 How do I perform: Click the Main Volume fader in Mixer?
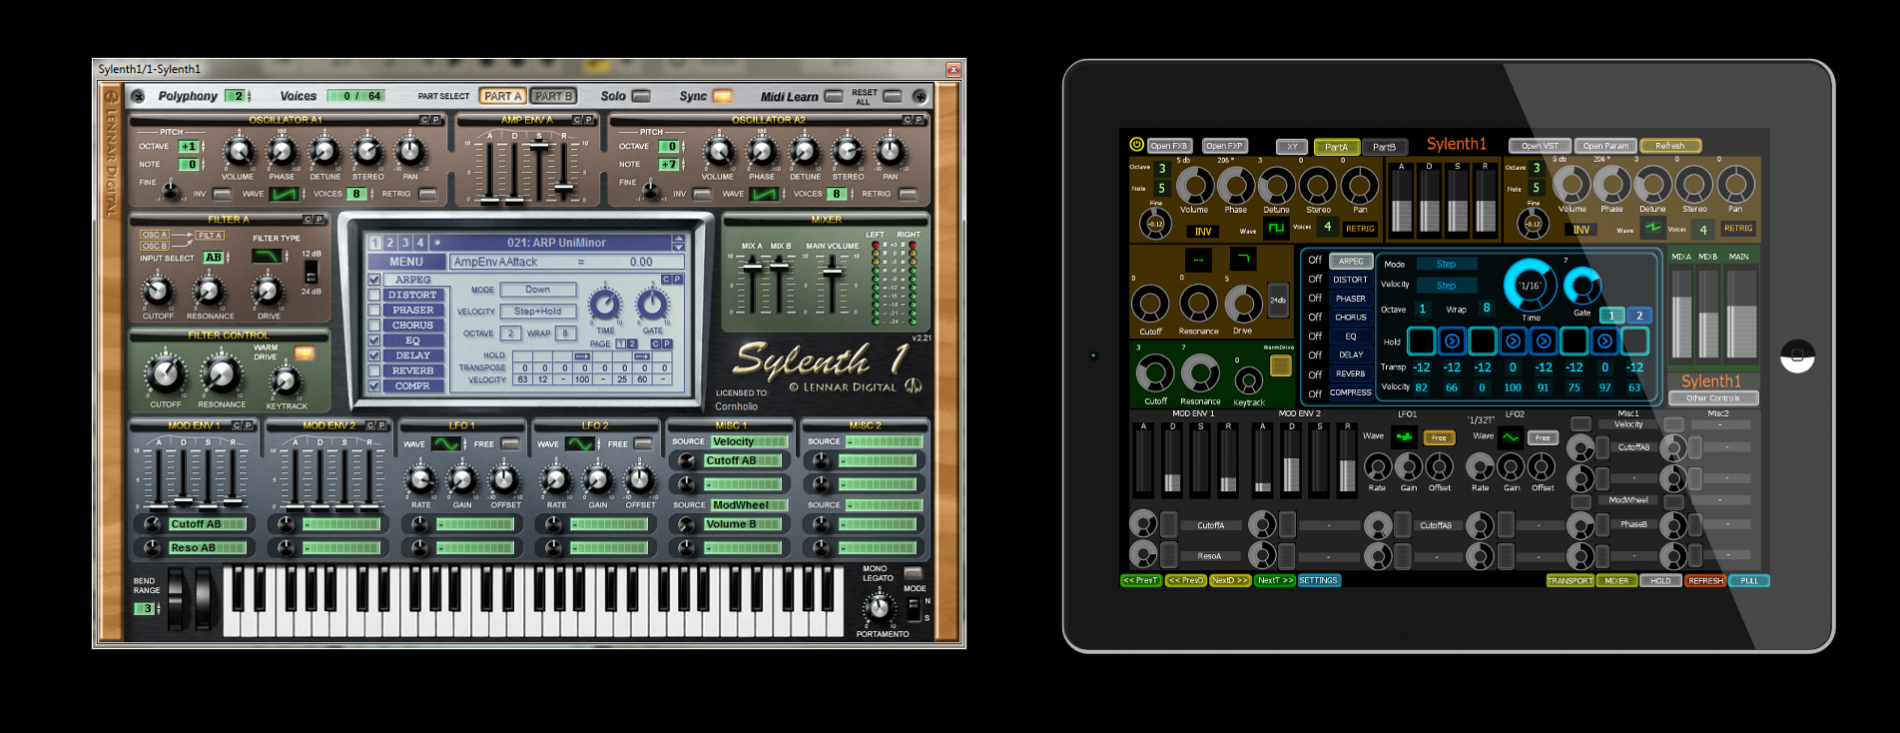(x=831, y=272)
